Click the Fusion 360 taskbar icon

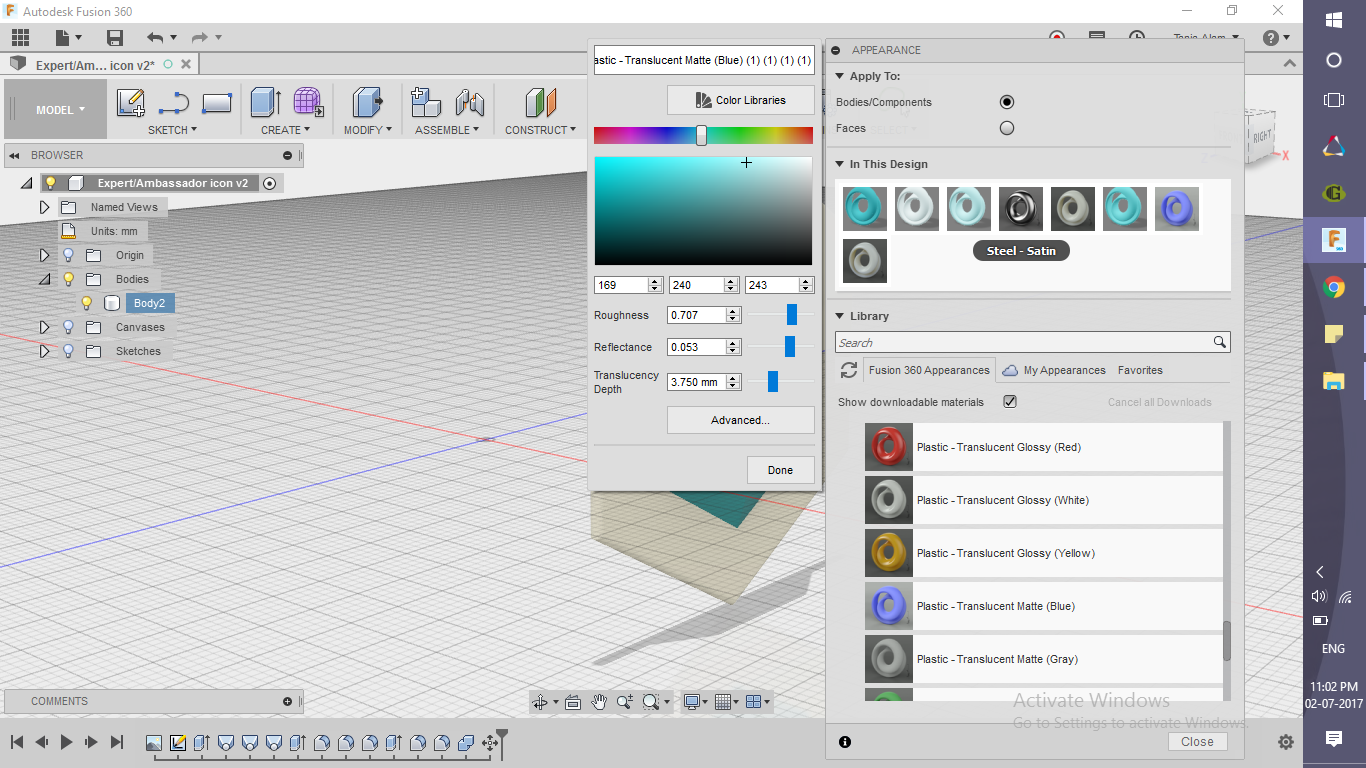(x=1332, y=240)
